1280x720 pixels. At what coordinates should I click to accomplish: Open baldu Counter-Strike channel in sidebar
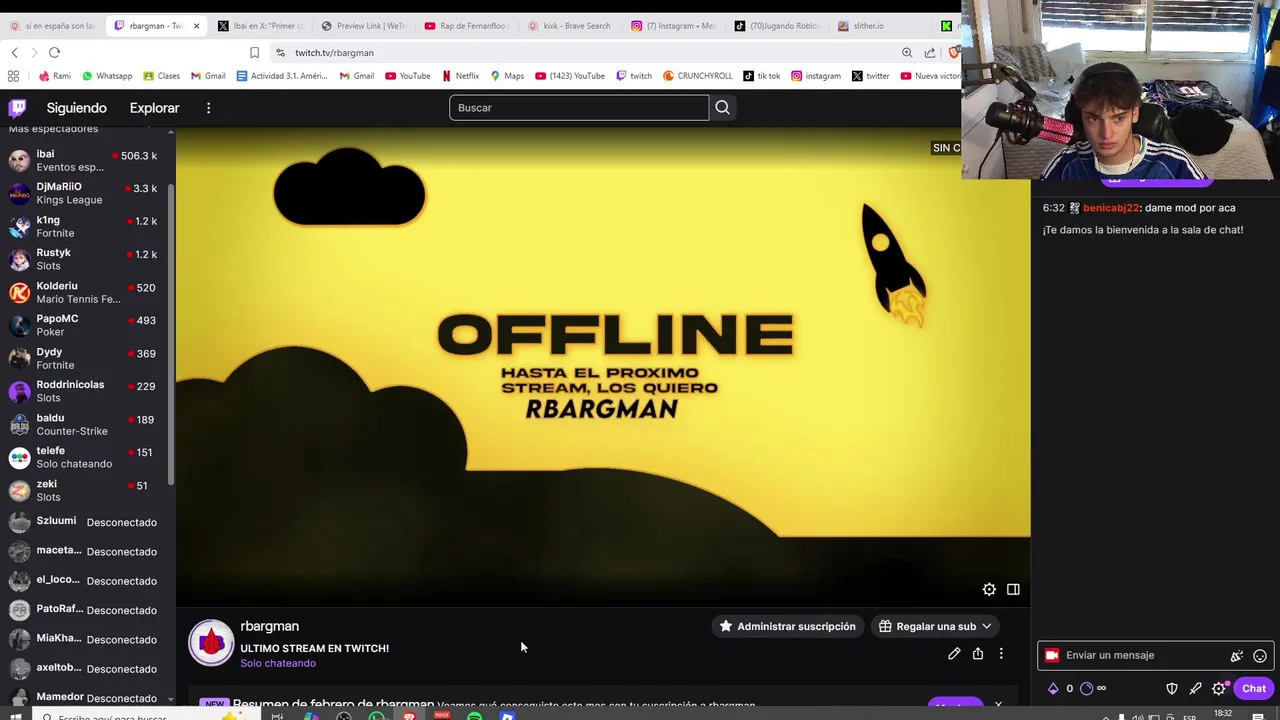[85, 424]
